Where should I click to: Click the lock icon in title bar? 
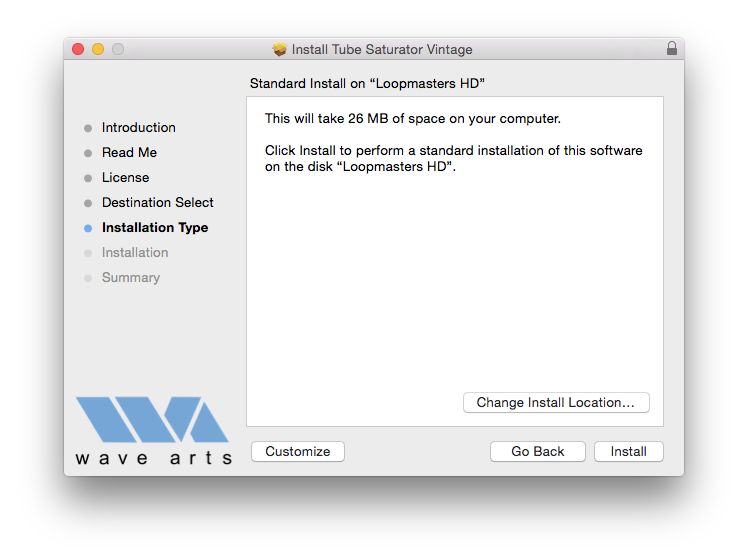pos(672,49)
